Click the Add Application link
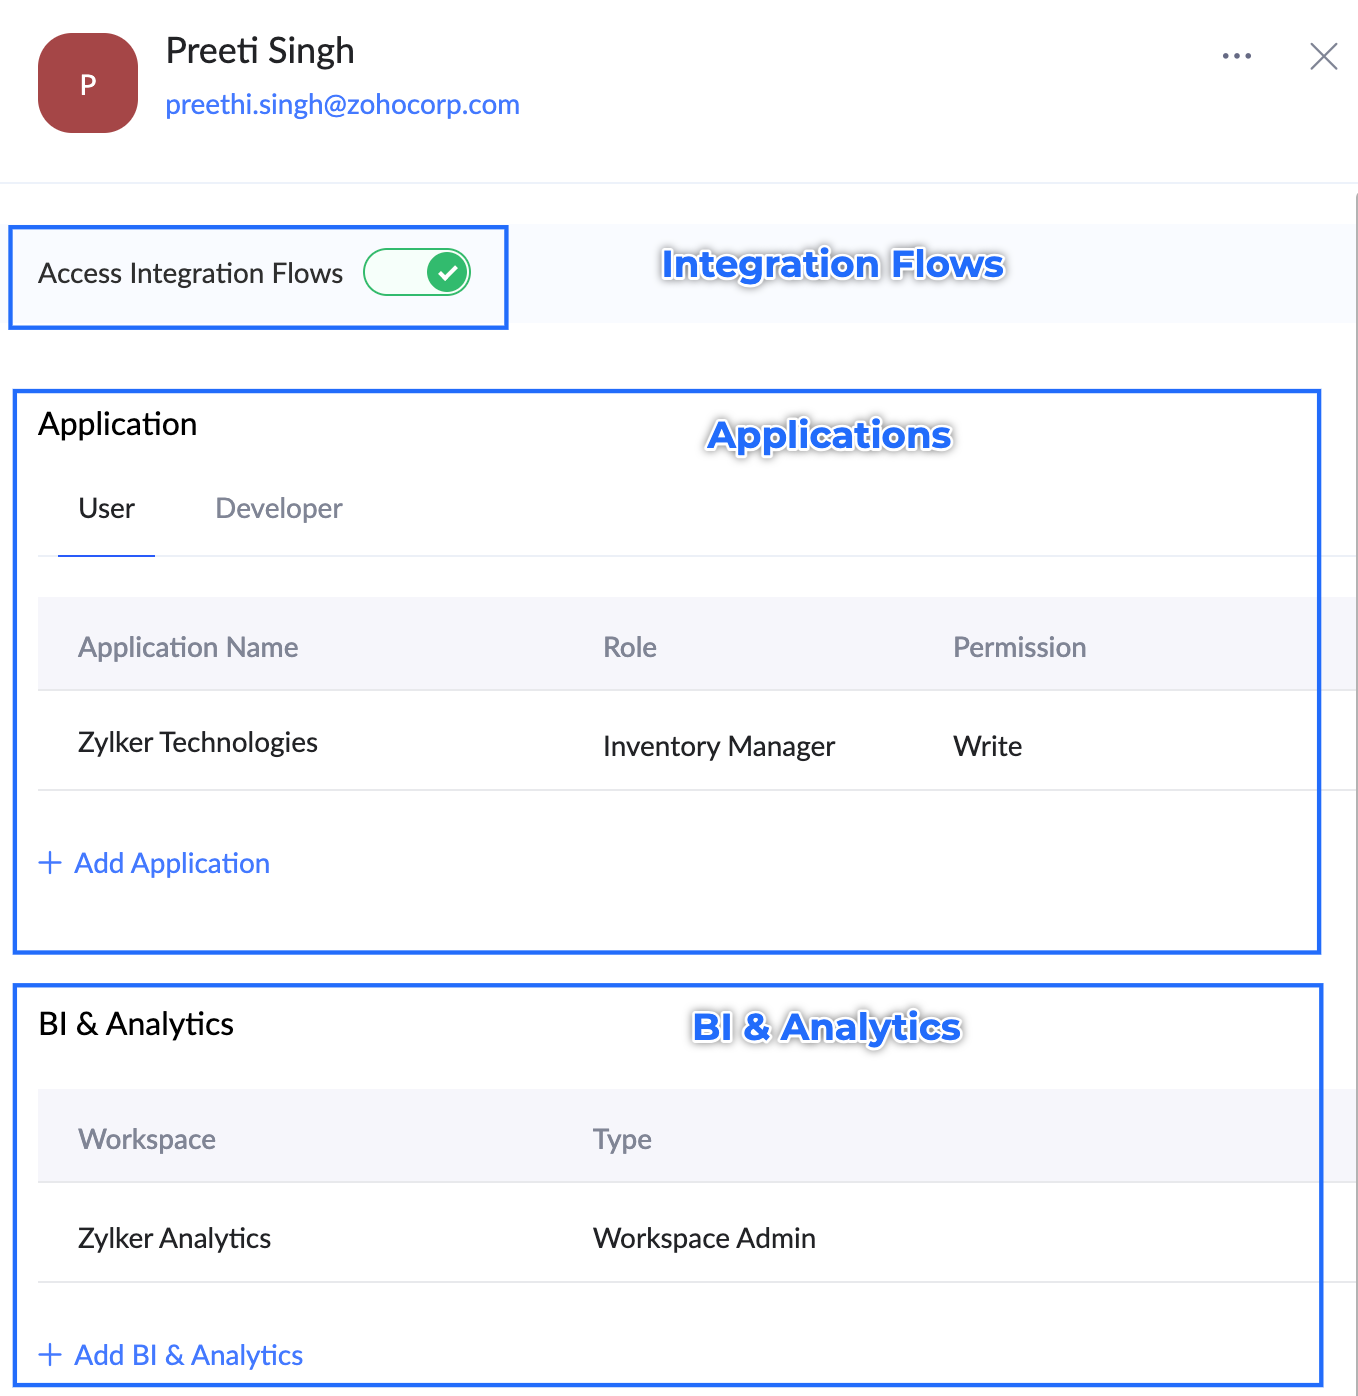This screenshot has width=1358, height=1396. click(172, 863)
